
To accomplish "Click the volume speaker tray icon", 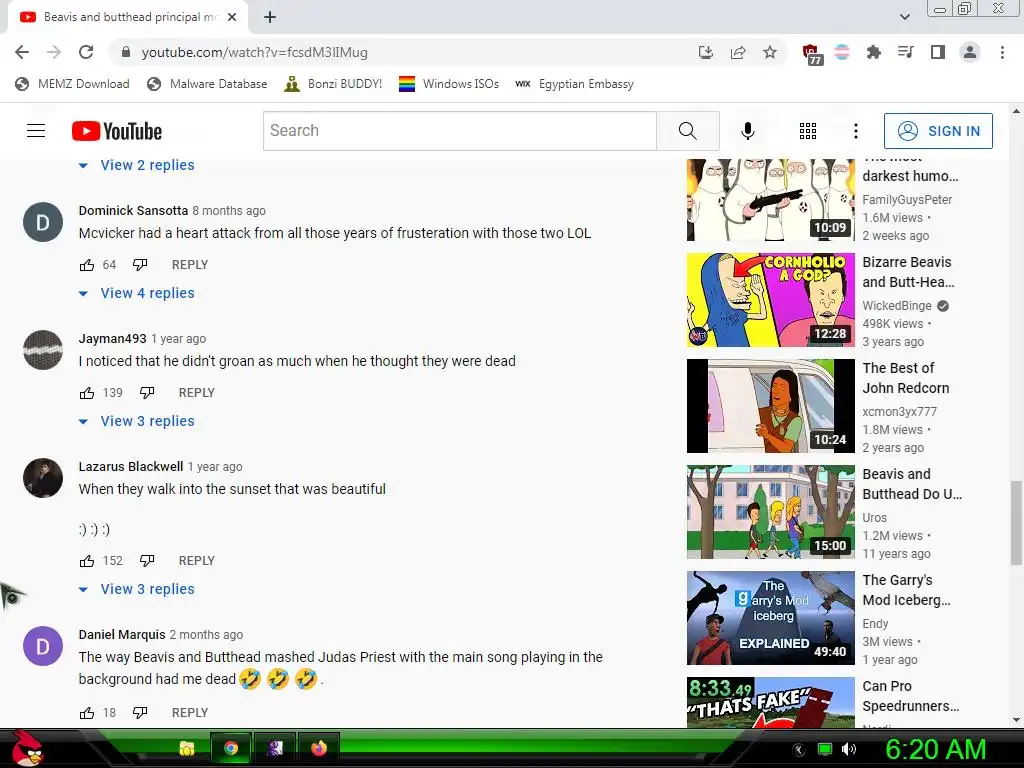I will 849,749.
